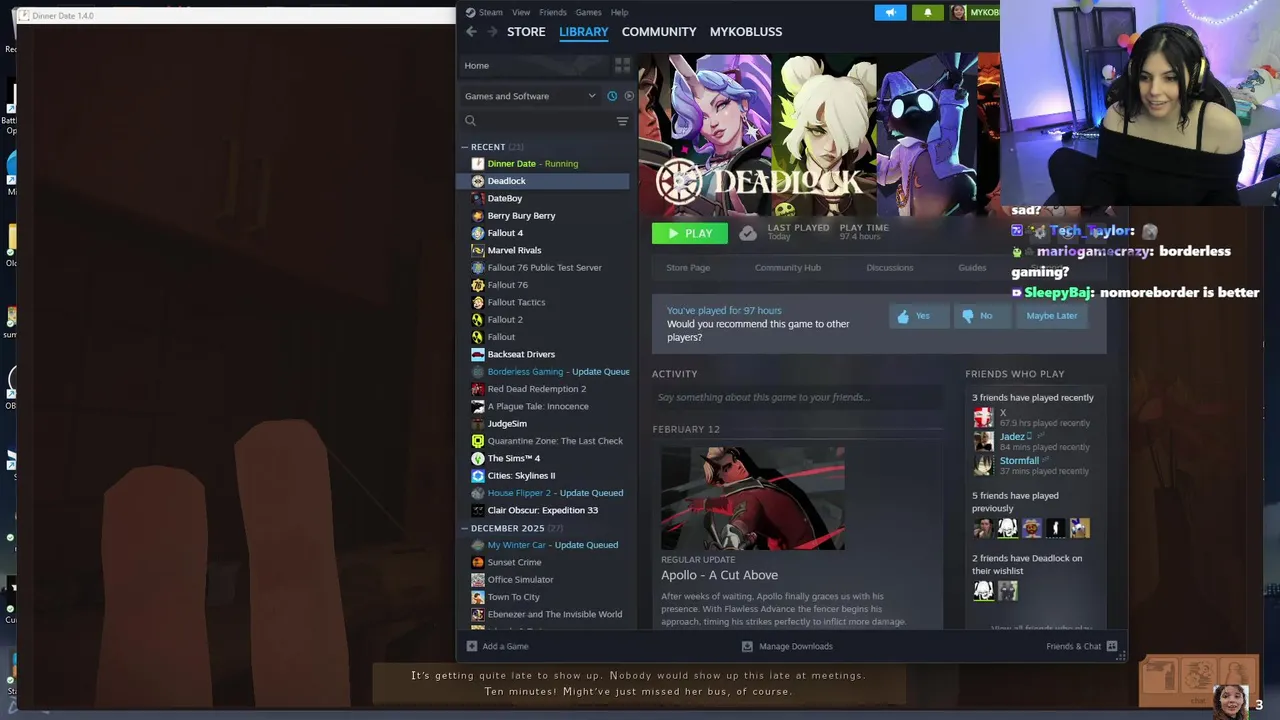Go to the COMMUNITY tab
Image resolution: width=1280 pixels, height=720 pixels.
point(659,32)
